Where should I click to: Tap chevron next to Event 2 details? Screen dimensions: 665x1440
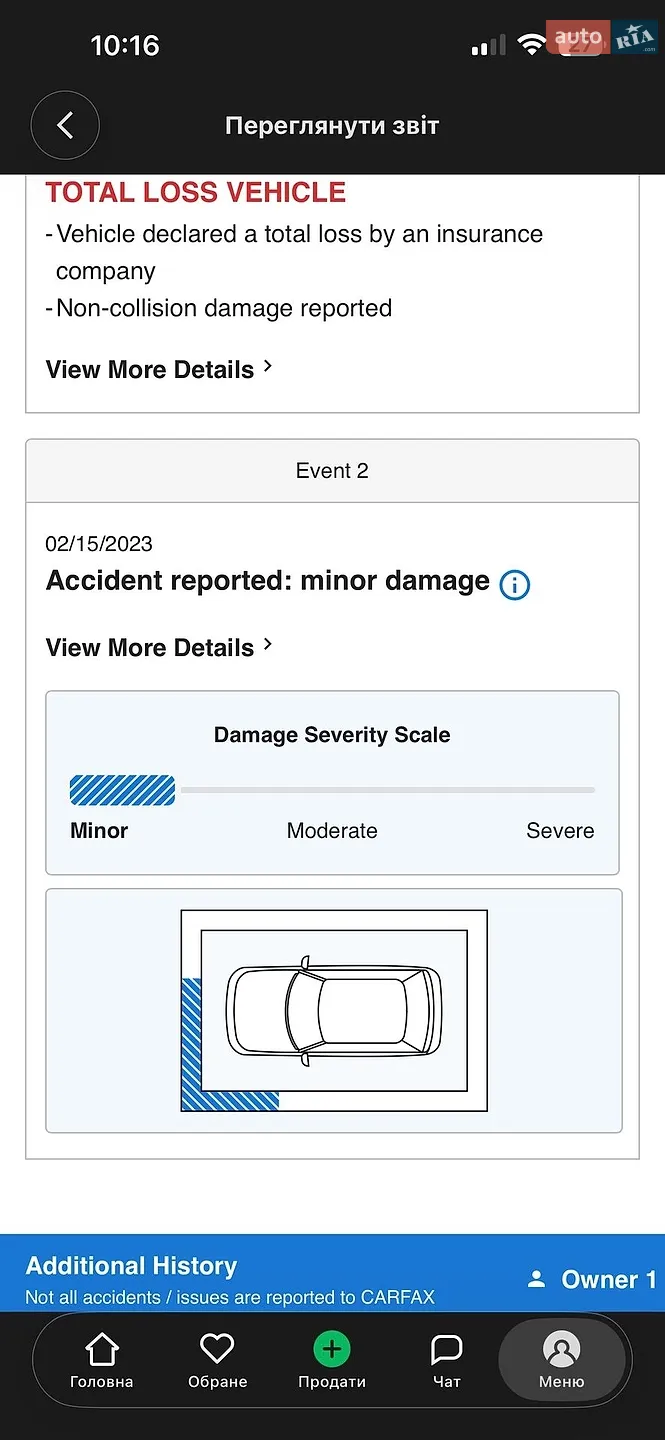pyautogui.click(x=267, y=646)
